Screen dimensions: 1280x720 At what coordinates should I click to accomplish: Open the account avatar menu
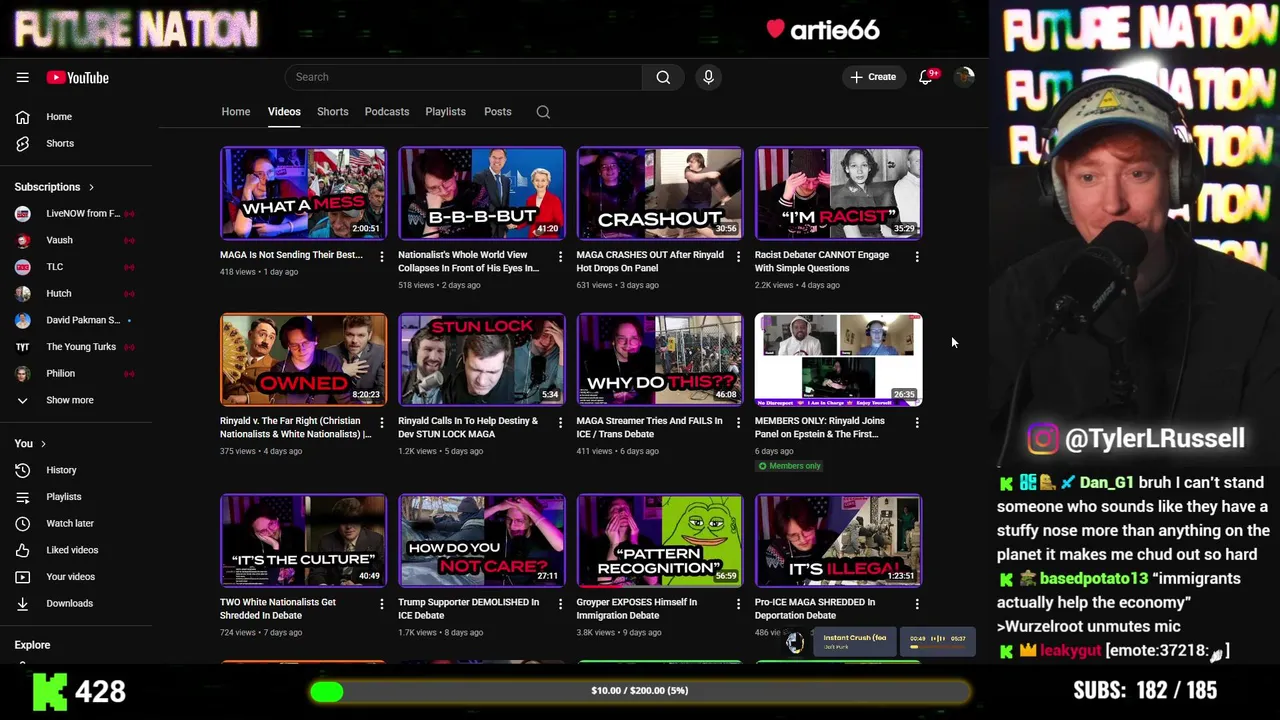(964, 77)
